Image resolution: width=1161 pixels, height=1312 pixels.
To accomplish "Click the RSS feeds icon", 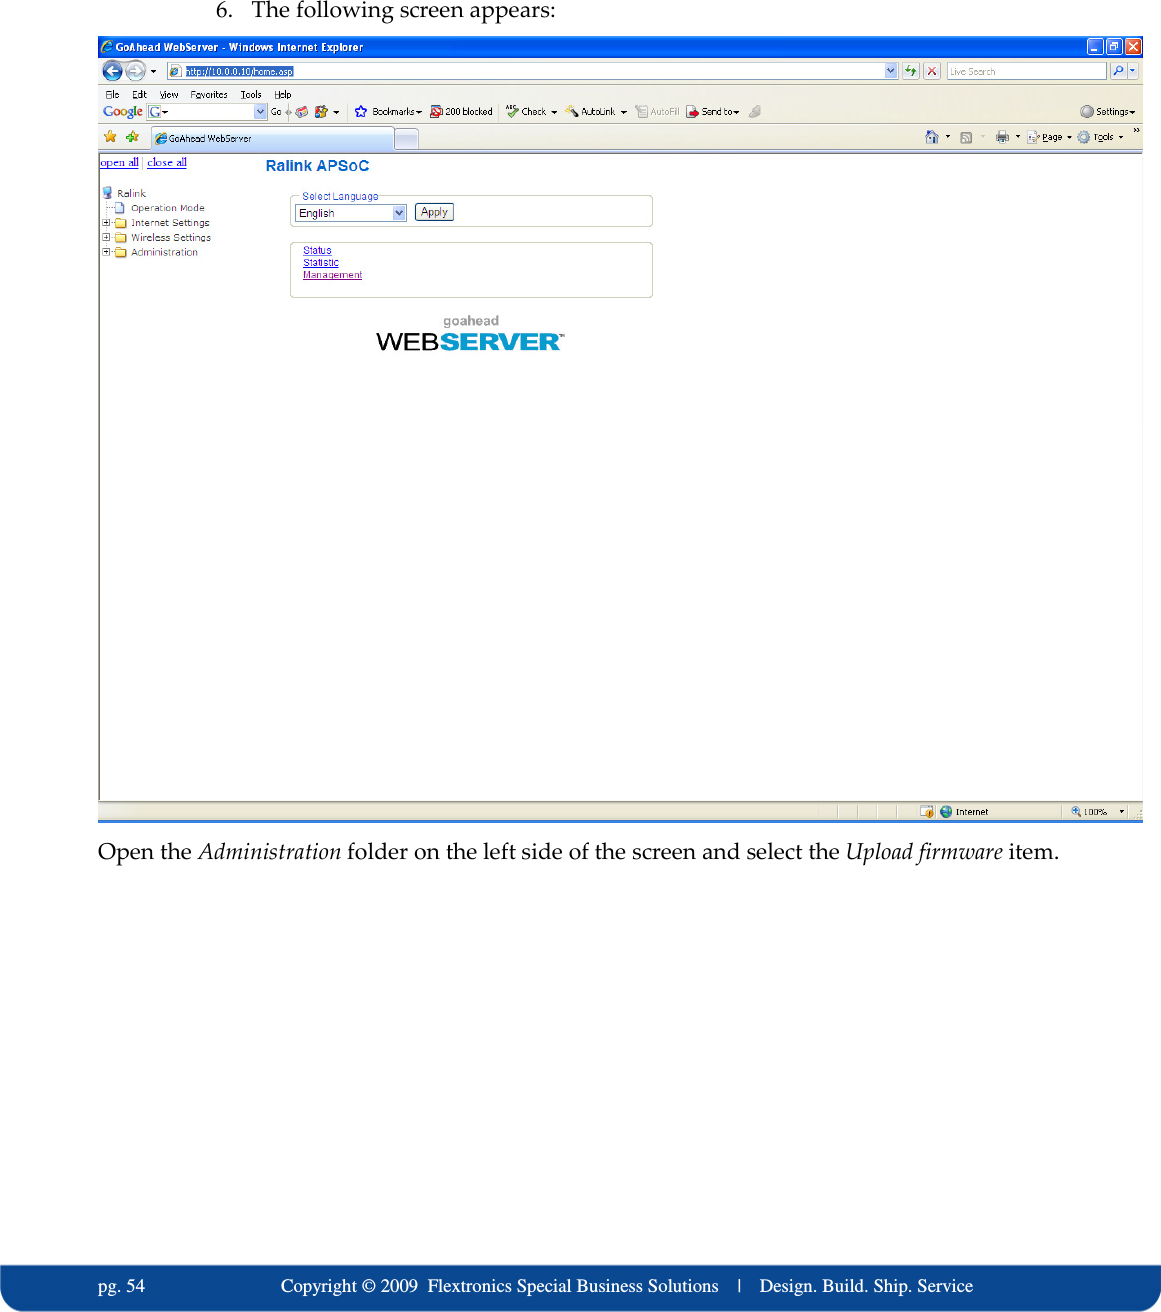I will (966, 137).
